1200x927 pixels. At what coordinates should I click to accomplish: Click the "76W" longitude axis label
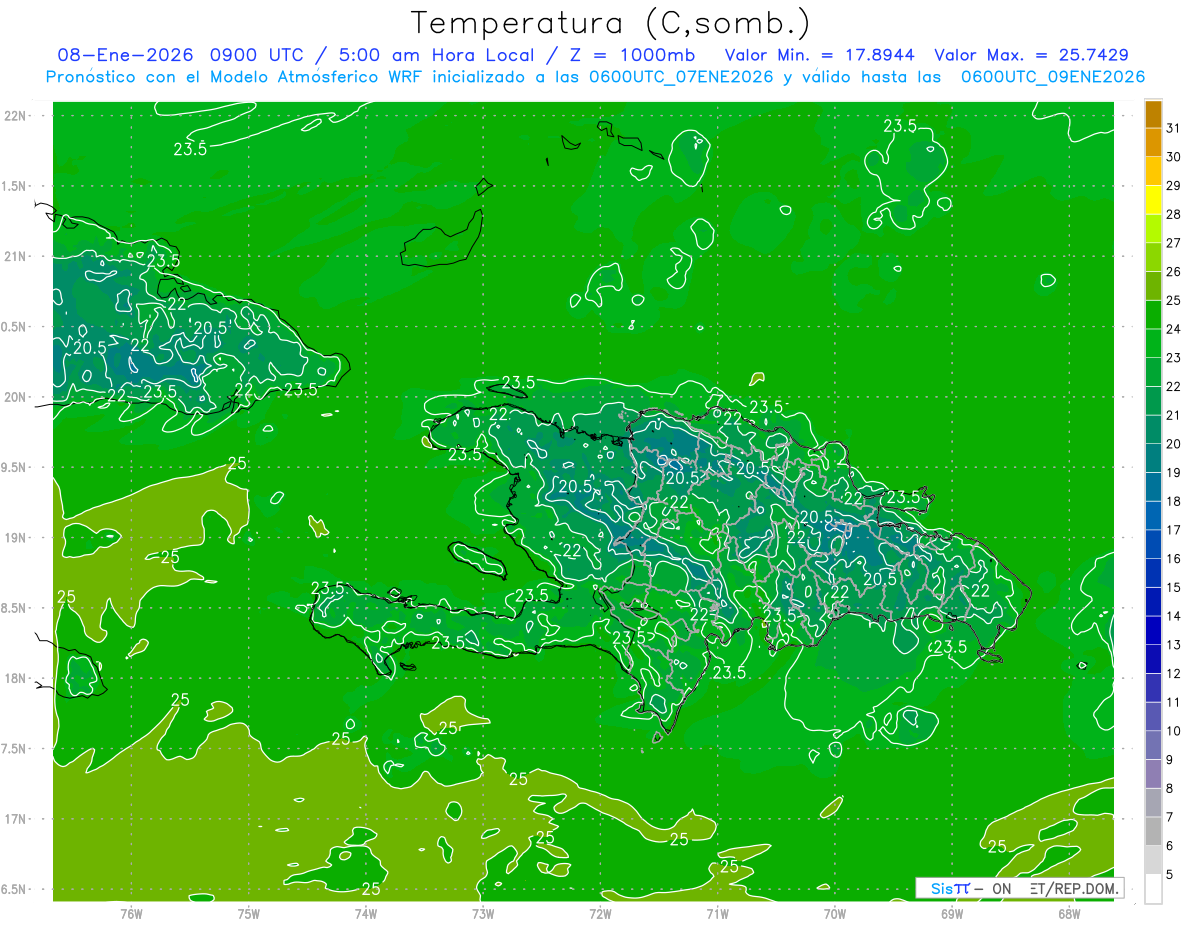(131, 914)
